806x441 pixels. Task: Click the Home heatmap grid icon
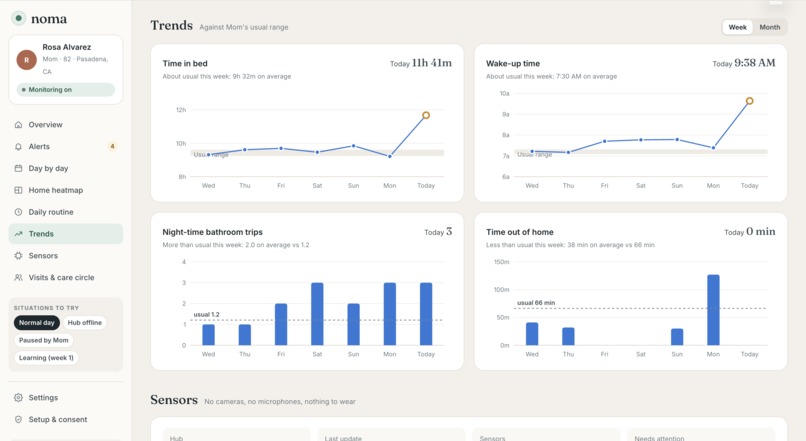[19, 190]
